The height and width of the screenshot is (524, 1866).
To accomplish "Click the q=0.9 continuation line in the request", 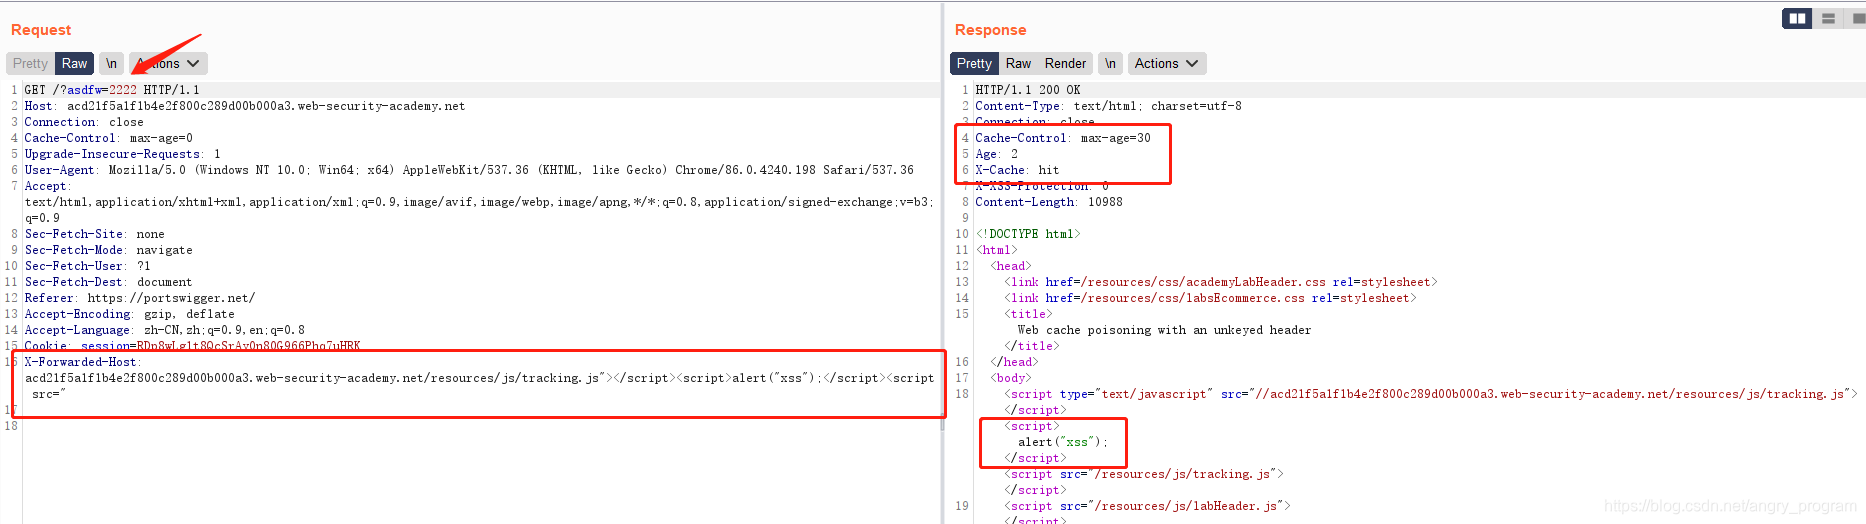I will [x=42, y=218].
